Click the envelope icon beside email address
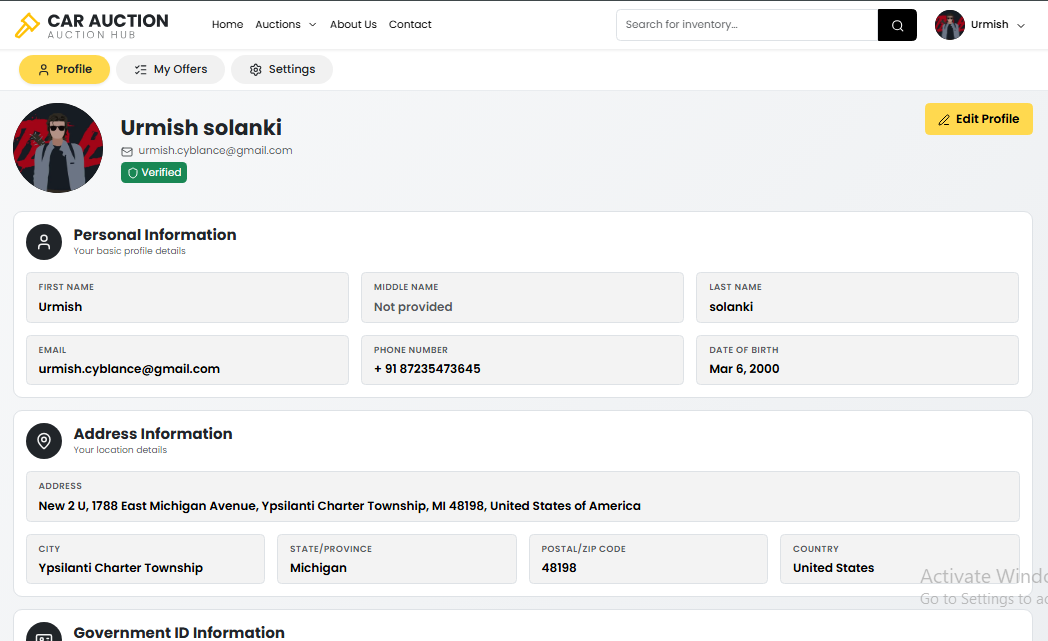This screenshot has height=641, width=1048. (127, 151)
